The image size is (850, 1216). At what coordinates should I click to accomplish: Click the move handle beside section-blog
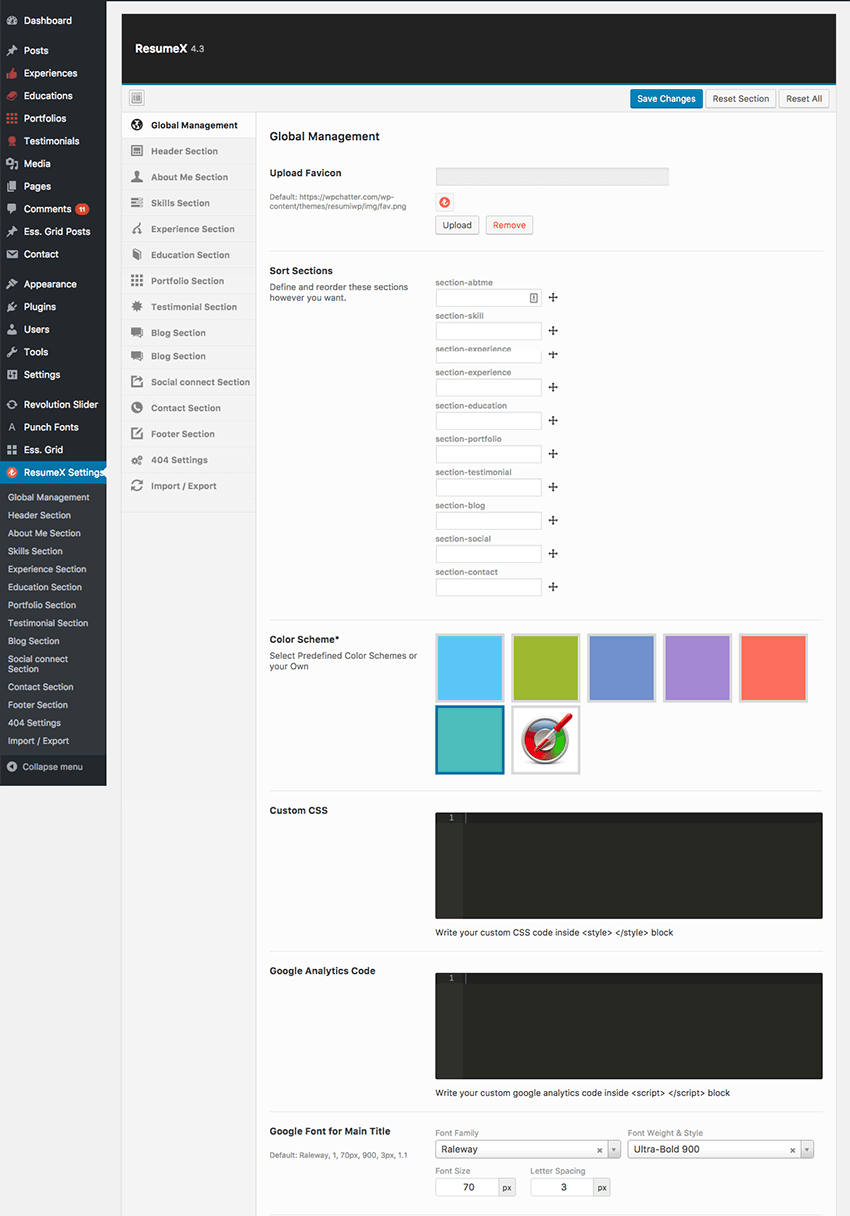pos(553,520)
